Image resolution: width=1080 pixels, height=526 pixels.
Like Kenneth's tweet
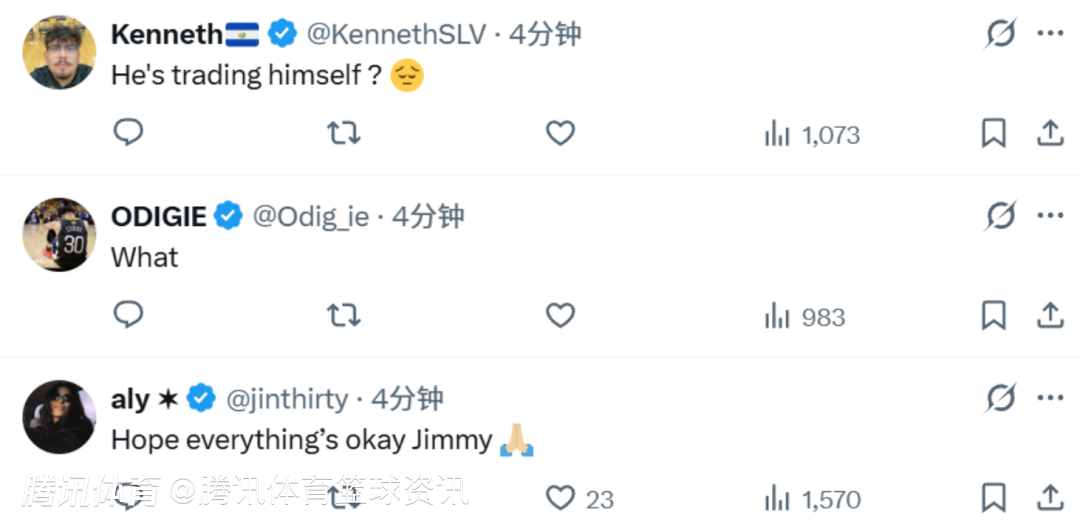coord(560,133)
